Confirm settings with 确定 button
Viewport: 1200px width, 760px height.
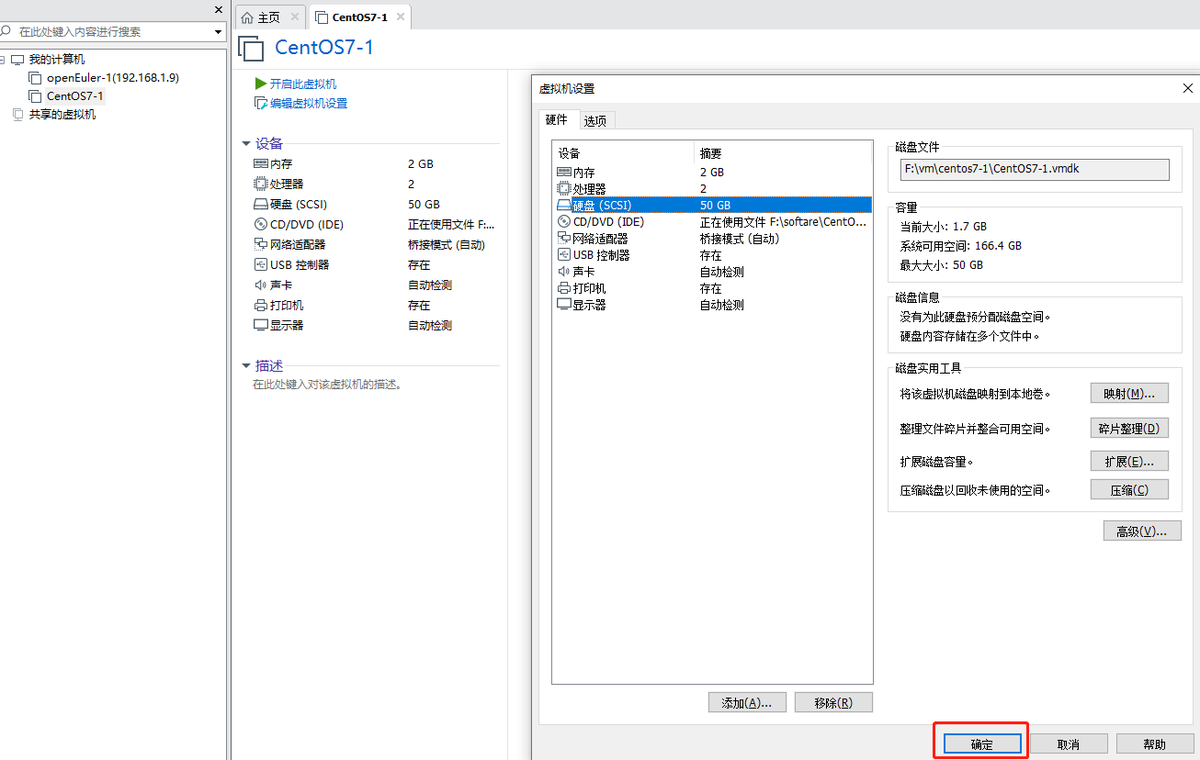click(981, 744)
